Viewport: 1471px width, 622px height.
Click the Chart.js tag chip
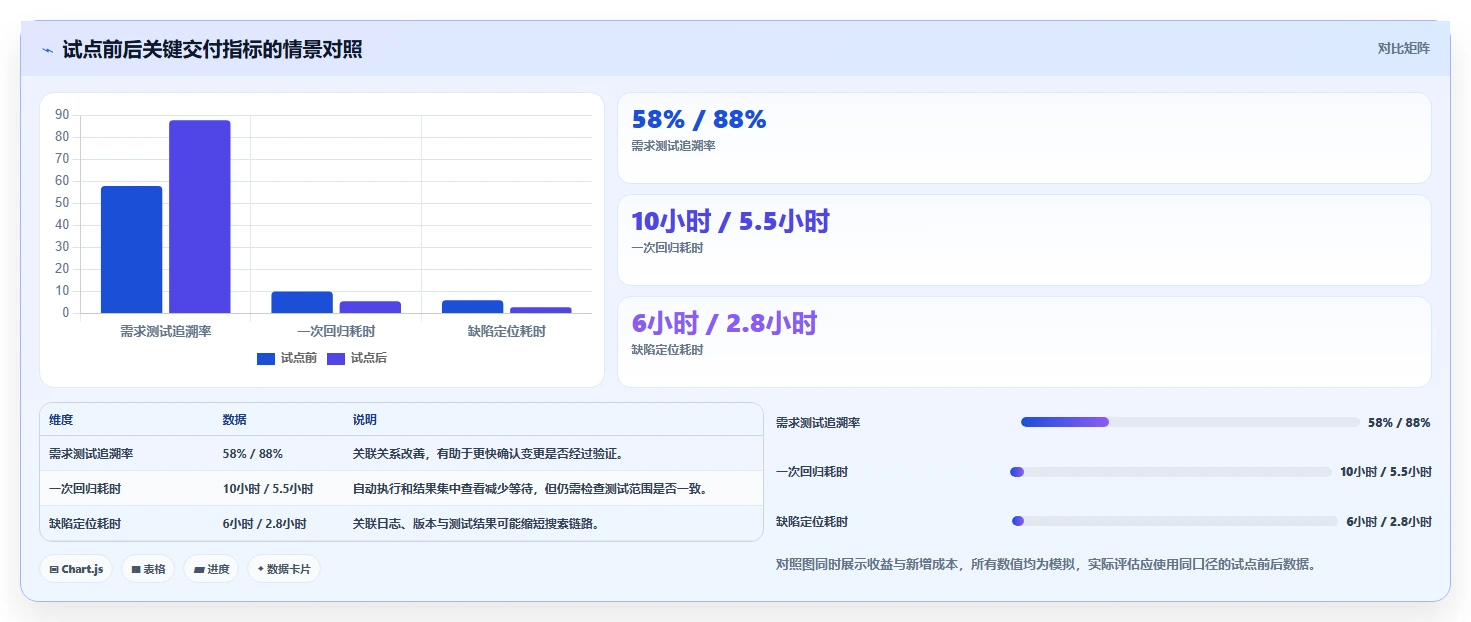click(76, 569)
